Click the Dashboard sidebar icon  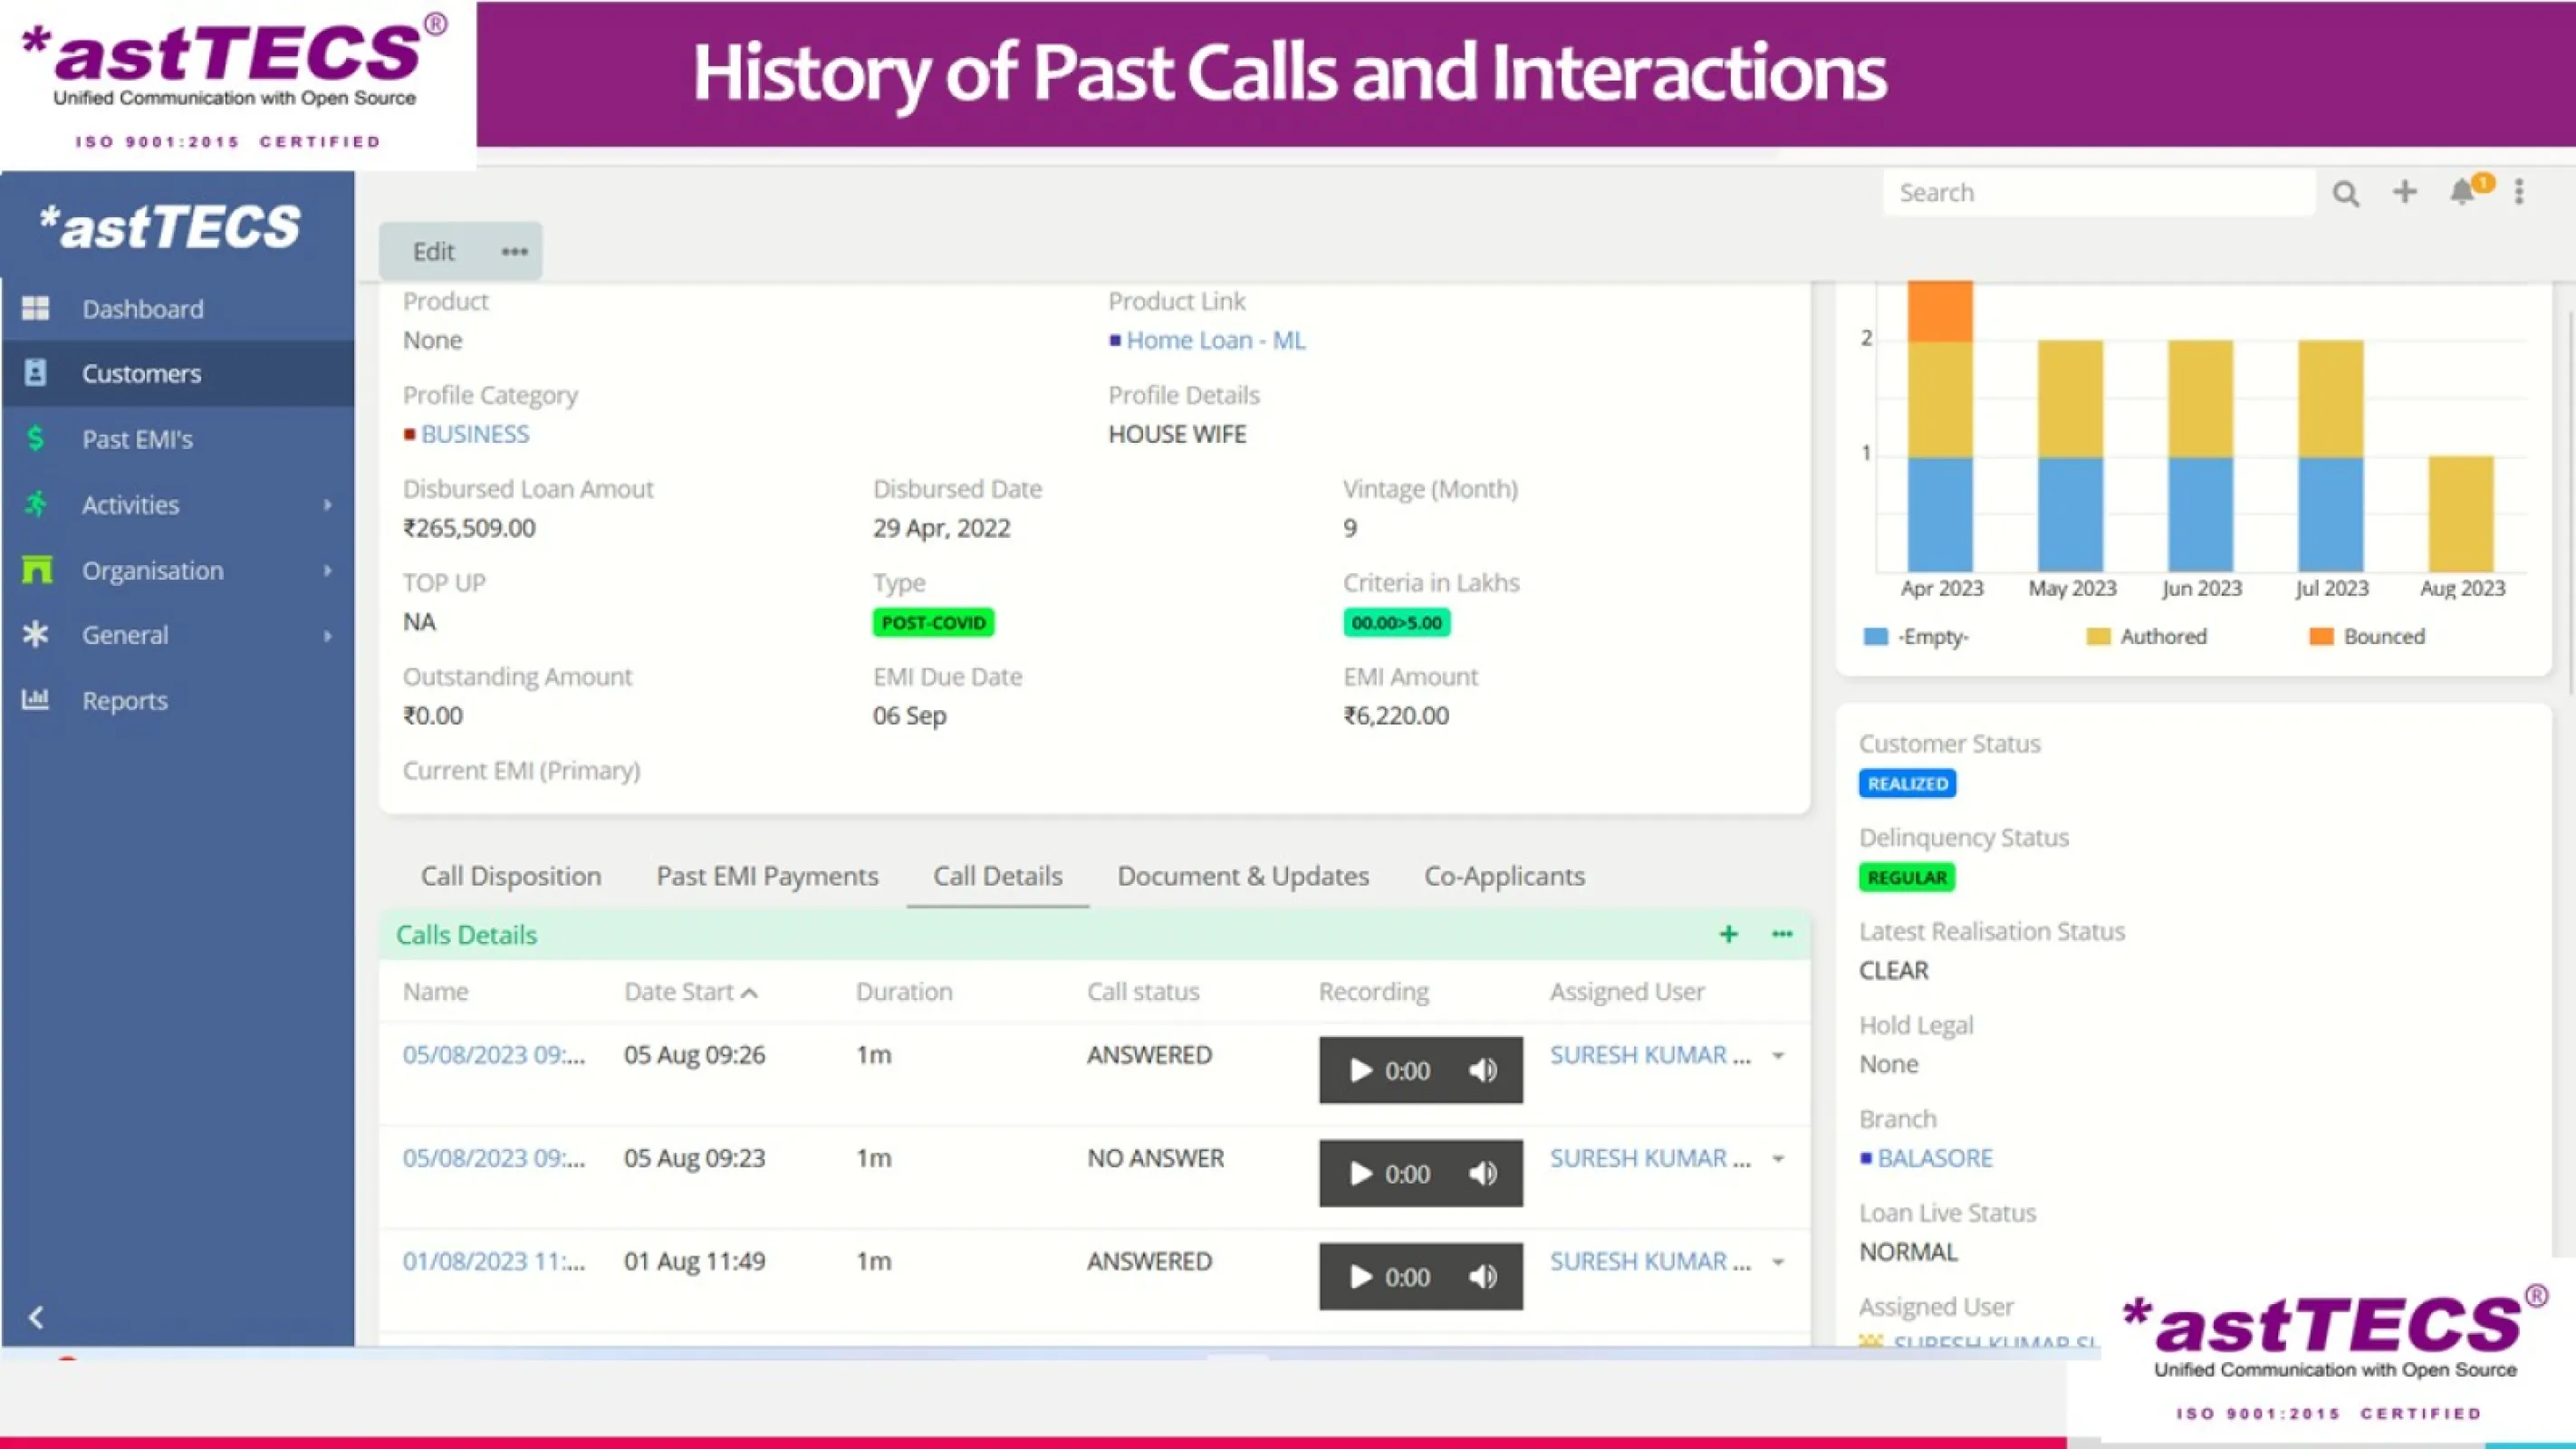(36, 308)
